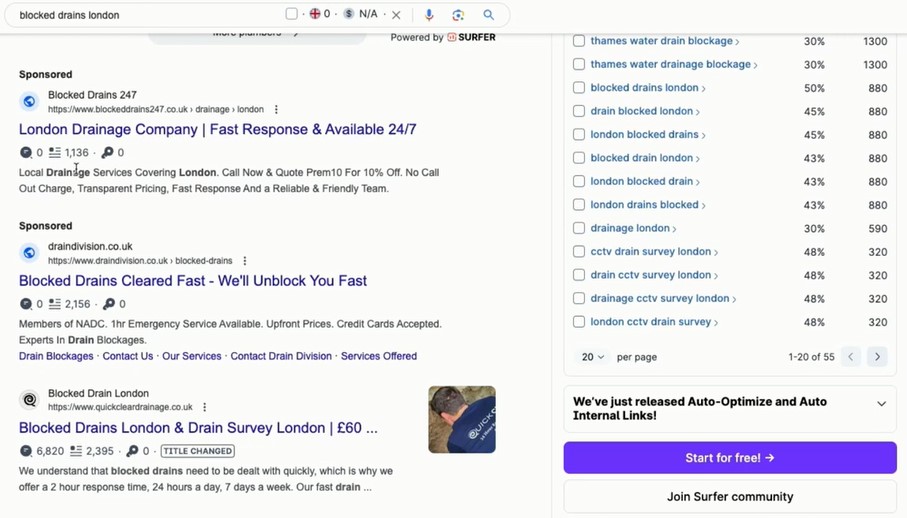Open drainage cctv survey london keyword link
This screenshot has width=907, height=518.
660,298
